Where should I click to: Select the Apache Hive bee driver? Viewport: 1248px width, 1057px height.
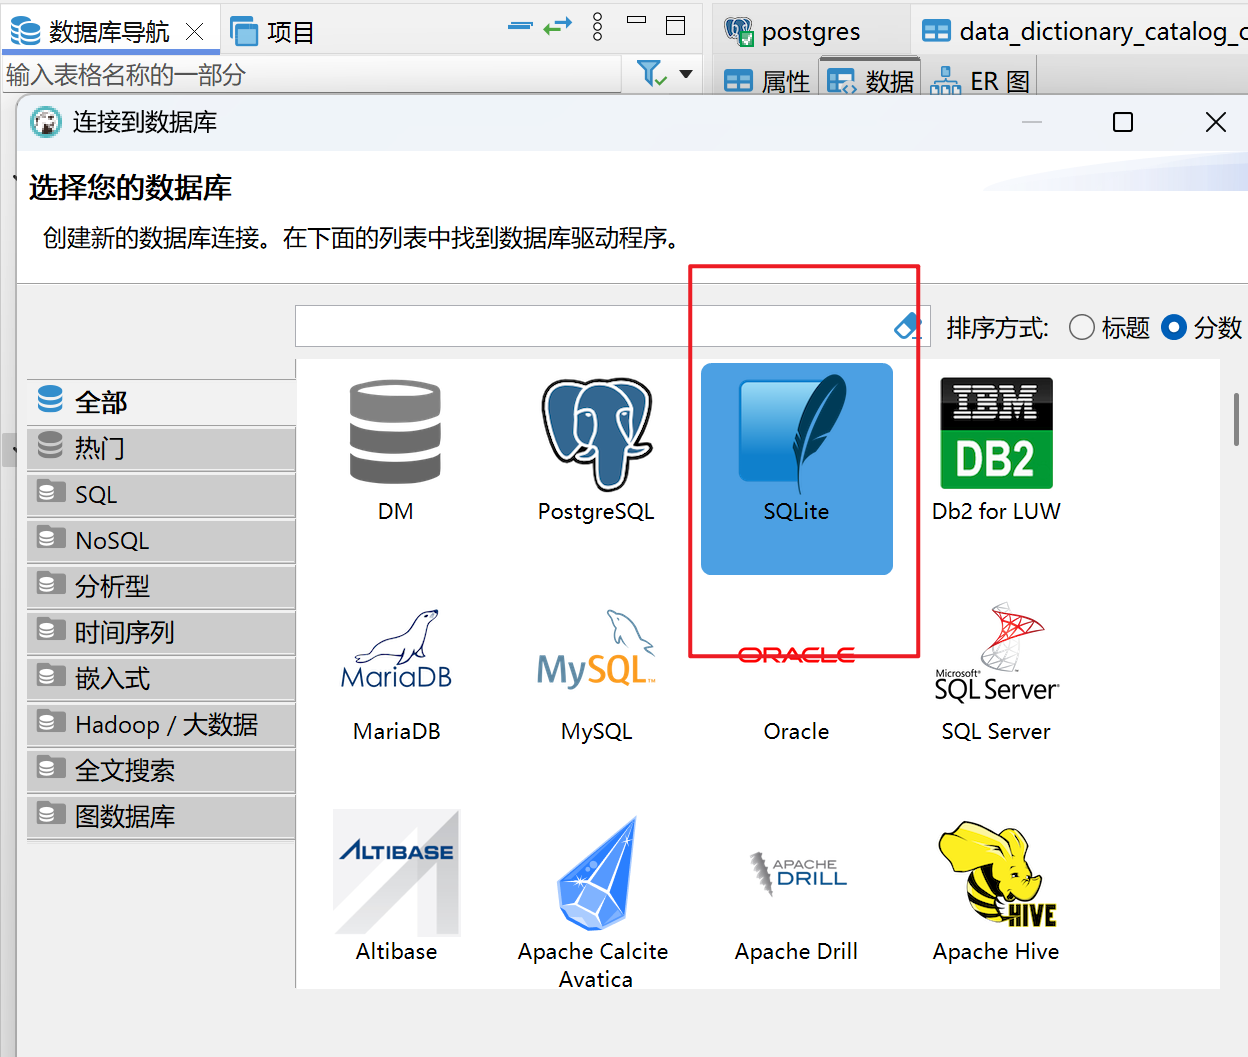coord(997,874)
